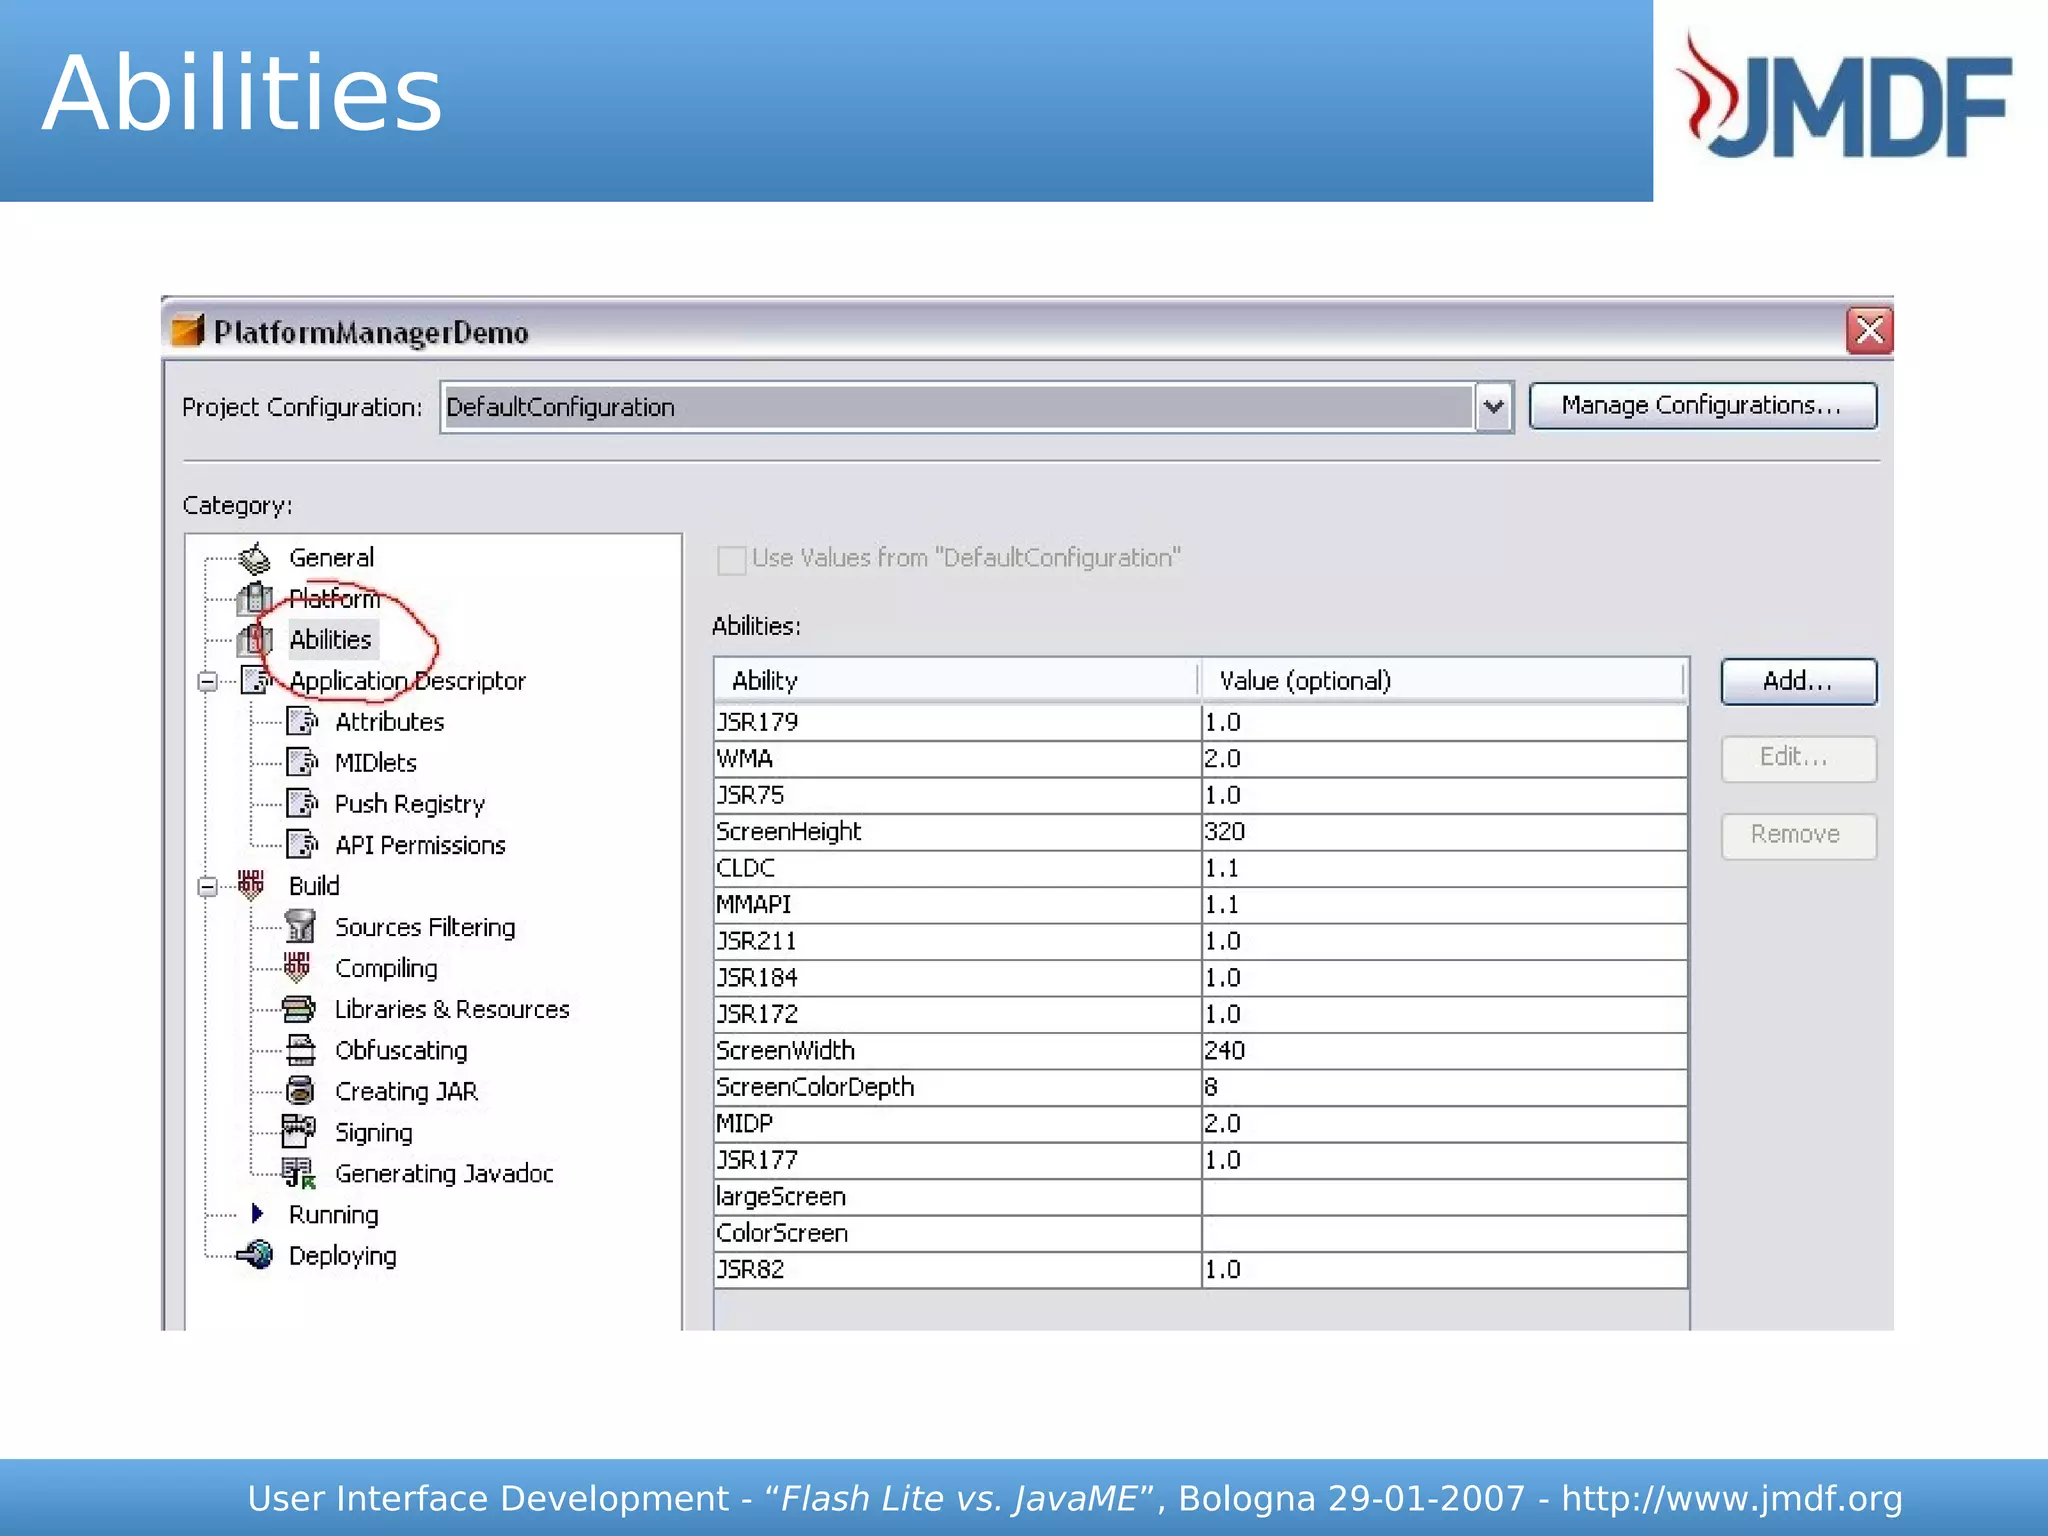
Task: Select the MIDP ability row
Action: tap(1200, 1124)
